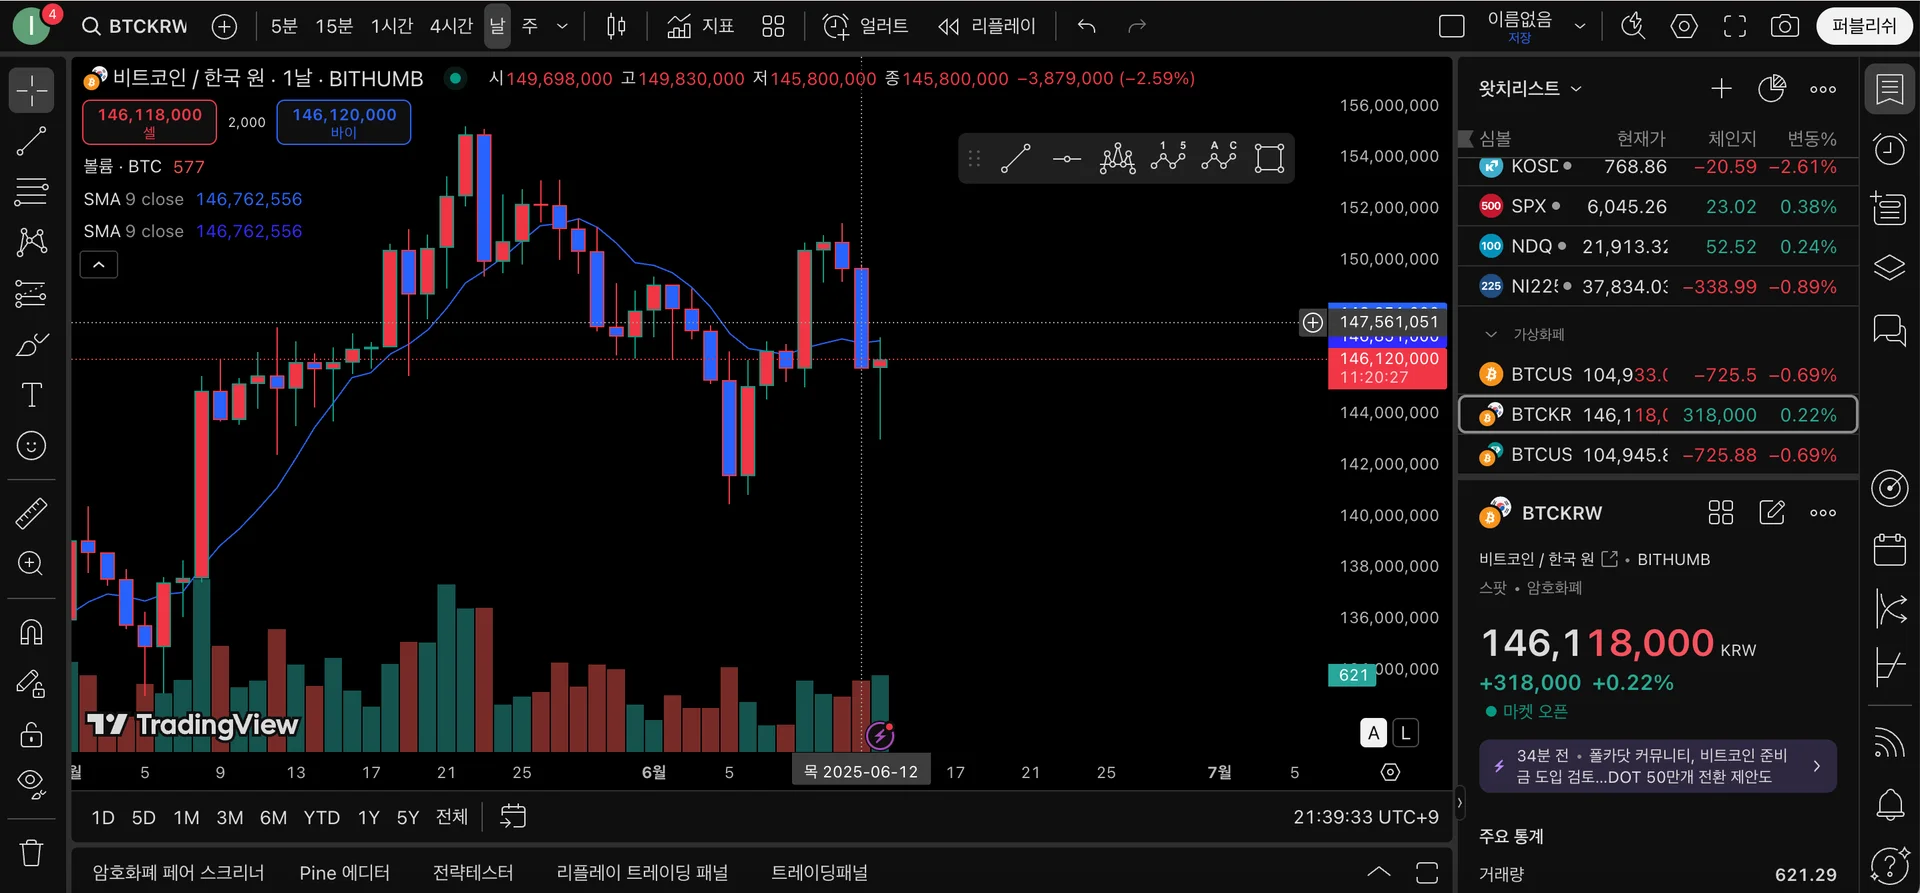Toggle the magnet snap mode

click(31, 633)
